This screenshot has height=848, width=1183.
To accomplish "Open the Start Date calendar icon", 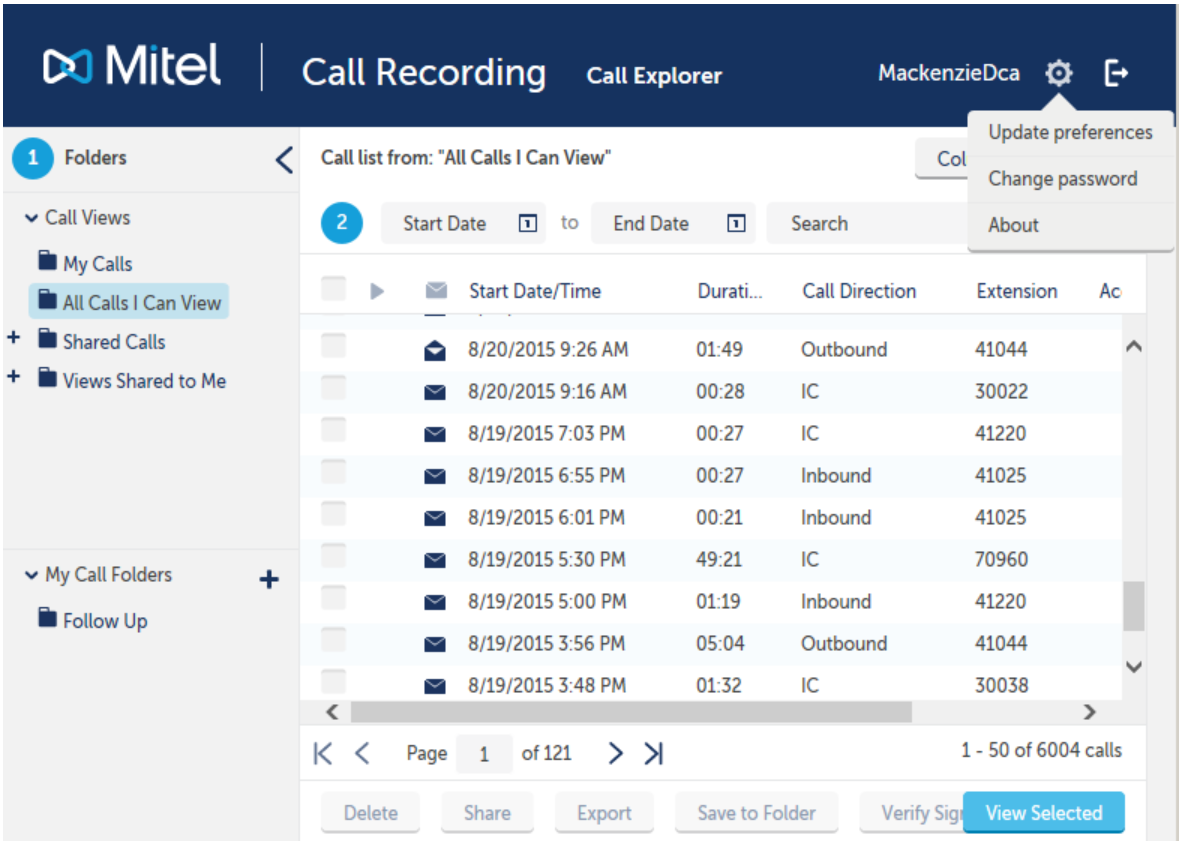I will point(528,223).
